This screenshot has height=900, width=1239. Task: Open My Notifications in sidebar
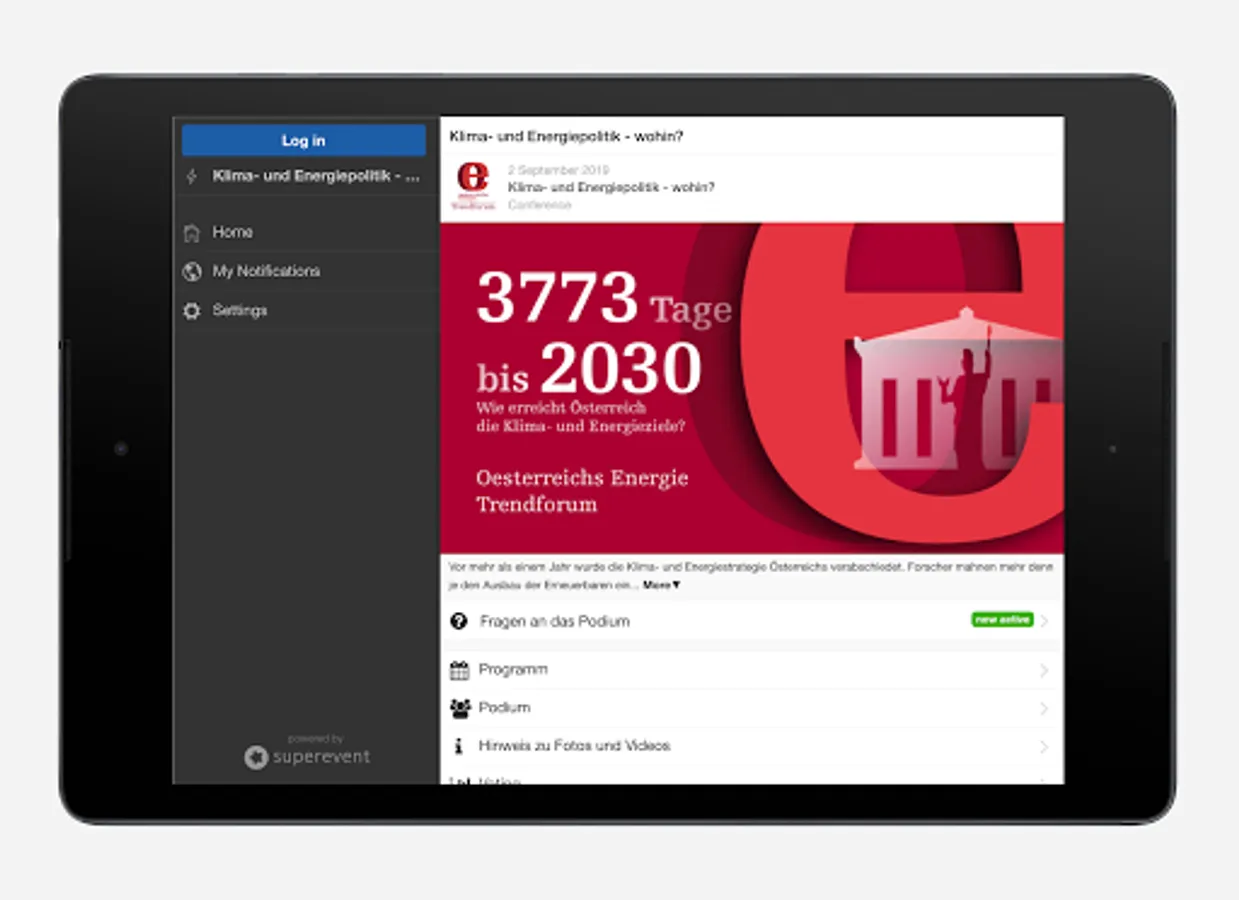[x=306, y=271]
